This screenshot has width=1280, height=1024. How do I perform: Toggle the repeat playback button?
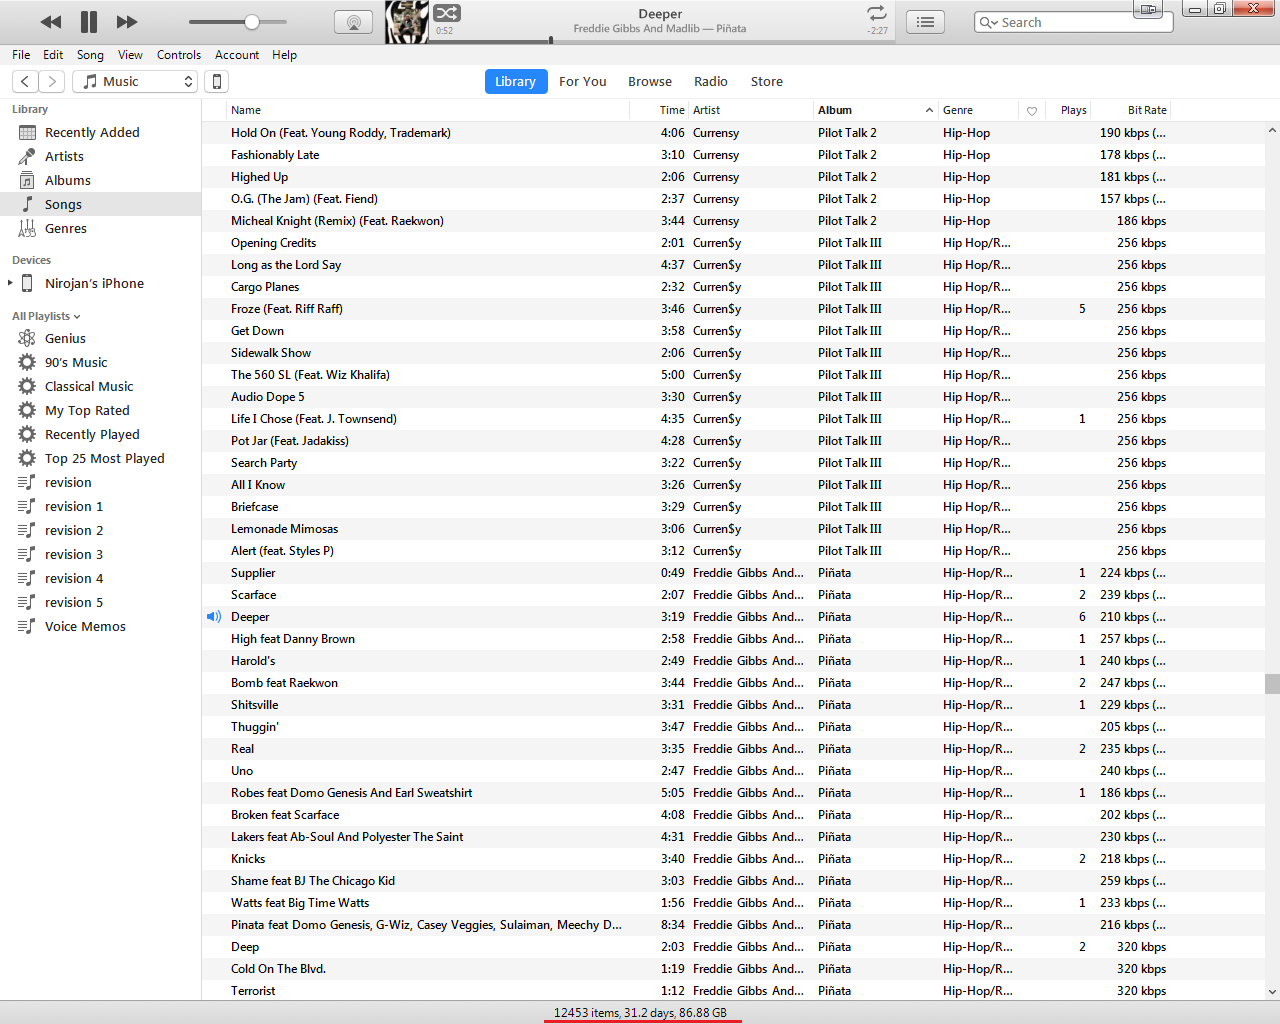pos(877,13)
